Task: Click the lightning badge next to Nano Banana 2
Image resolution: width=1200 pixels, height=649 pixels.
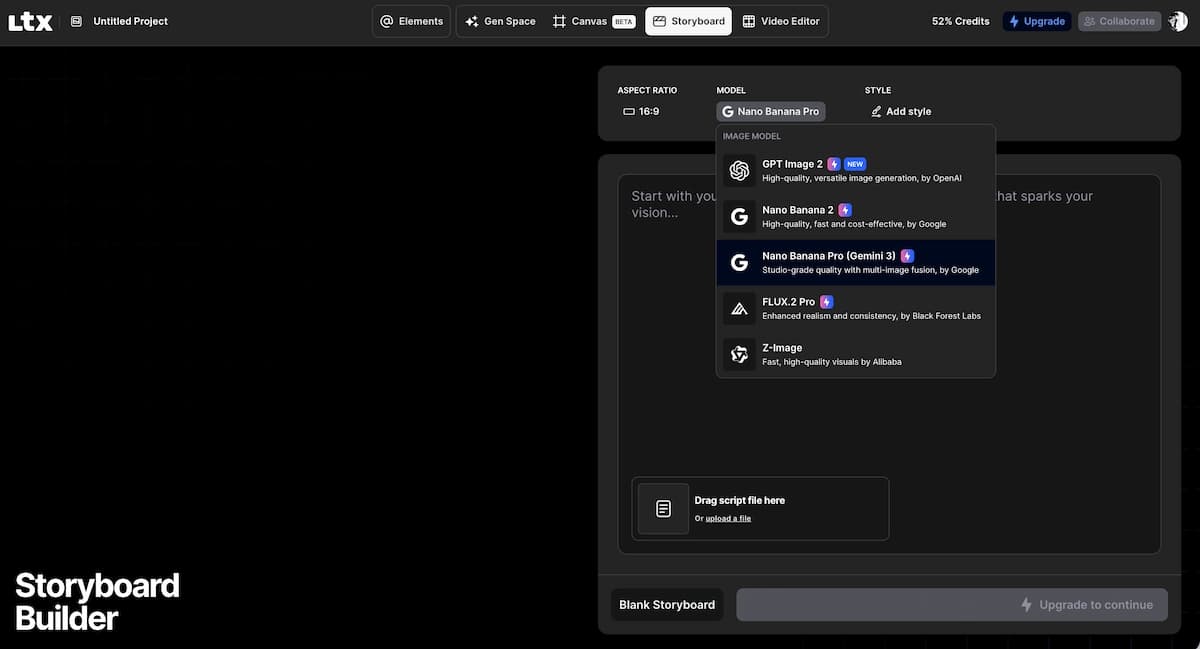Action: tap(845, 210)
